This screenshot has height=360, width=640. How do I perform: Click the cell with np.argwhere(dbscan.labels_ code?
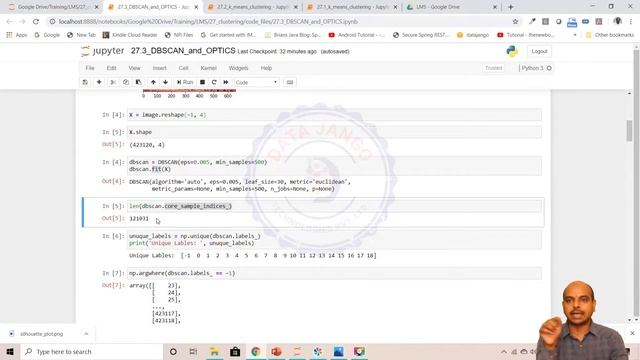point(334,273)
